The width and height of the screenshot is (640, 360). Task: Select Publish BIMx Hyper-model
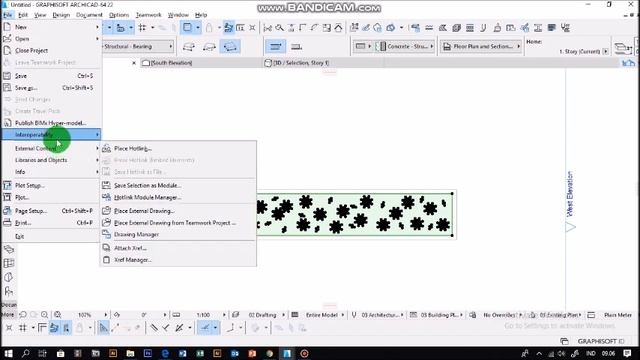(51, 123)
